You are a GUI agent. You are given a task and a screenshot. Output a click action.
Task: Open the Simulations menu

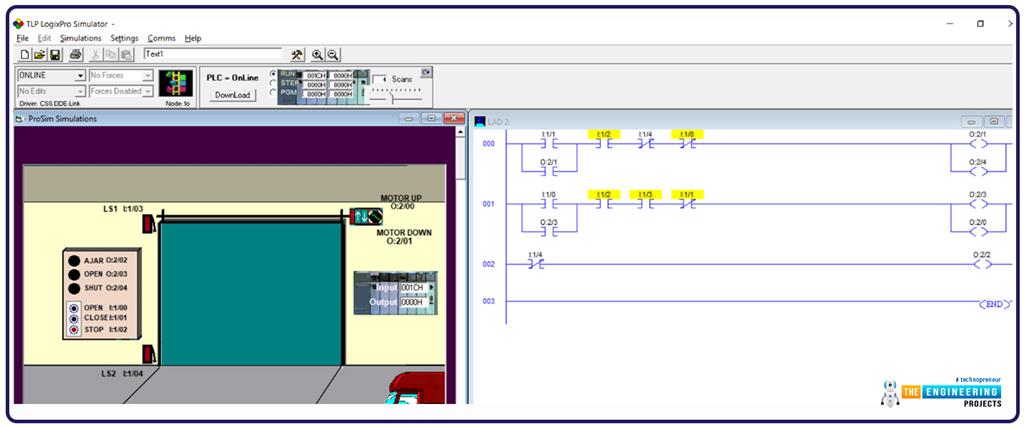81,38
